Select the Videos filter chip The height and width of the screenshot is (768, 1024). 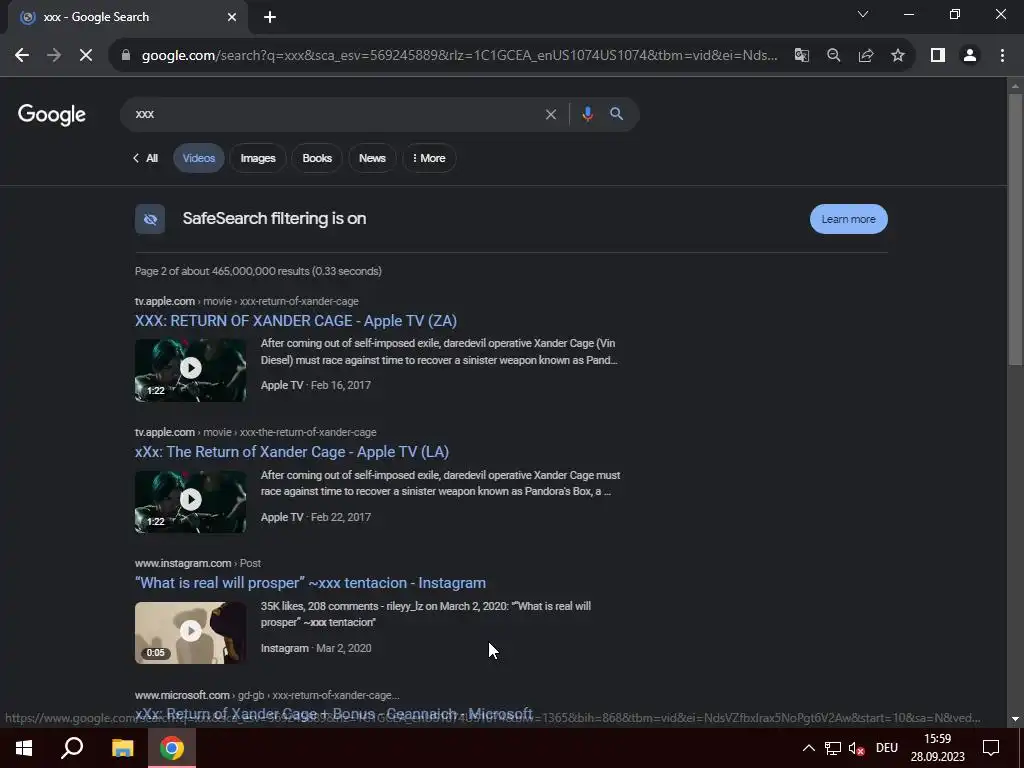click(x=199, y=158)
